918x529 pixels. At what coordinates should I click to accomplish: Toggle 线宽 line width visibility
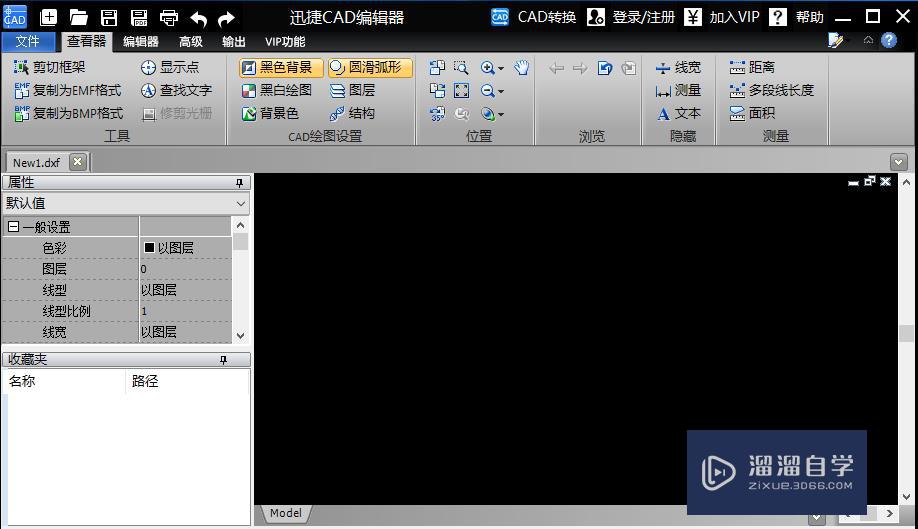coord(678,67)
